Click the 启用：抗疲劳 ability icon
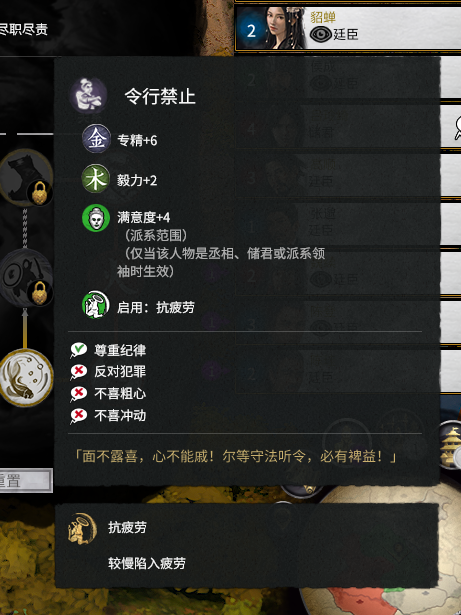The width and height of the screenshot is (461, 615). pos(96,305)
